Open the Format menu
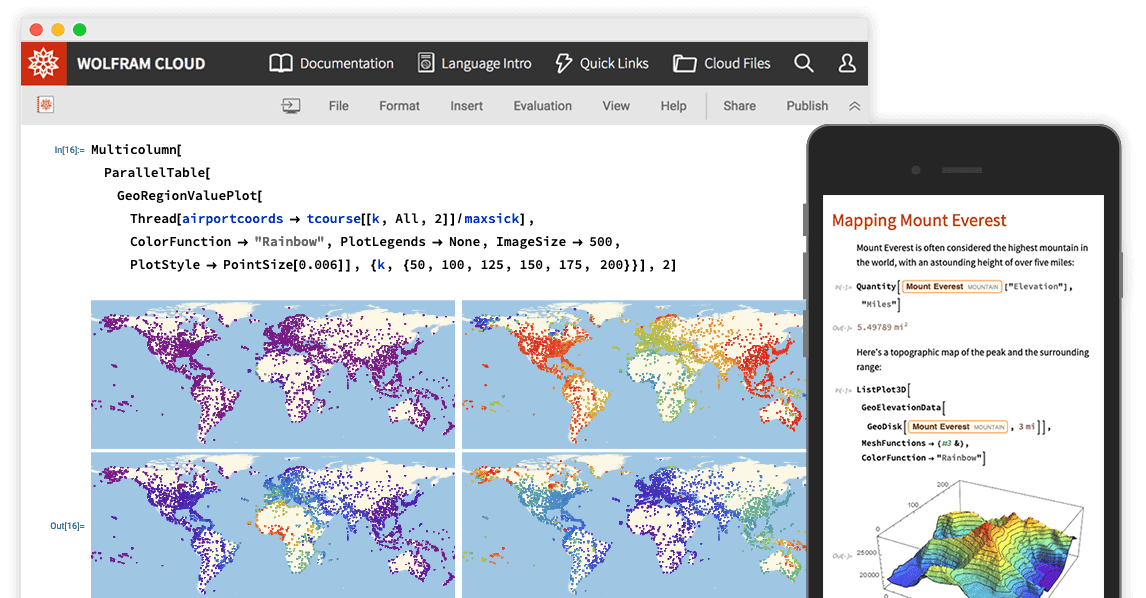The height and width of the screenshot is (598, 1146). [x=399, y=106]
